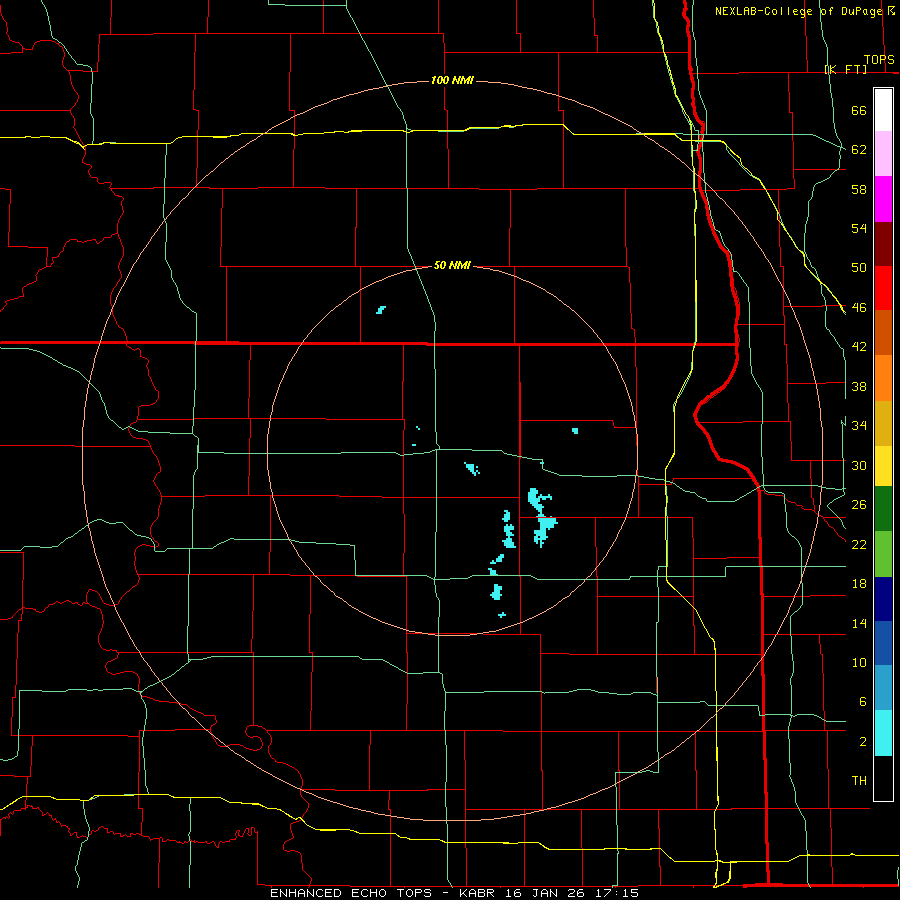Click the 62 value on the legend scale
900x900 pixels.
click(859, 150)
